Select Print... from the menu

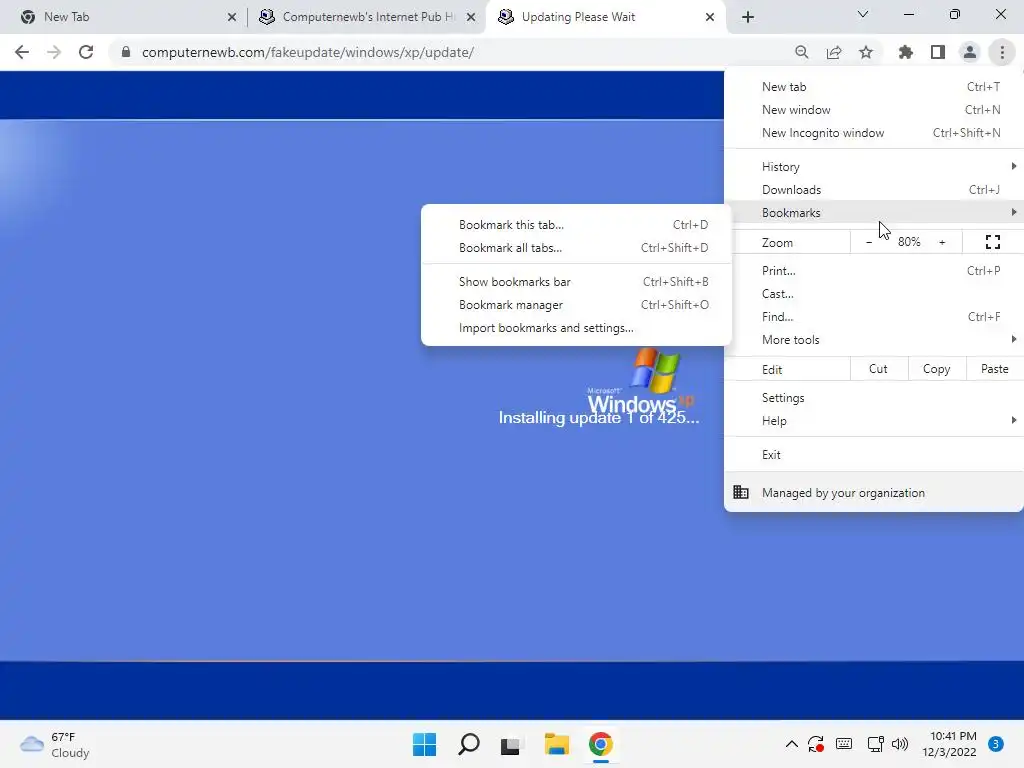point(874,270)
